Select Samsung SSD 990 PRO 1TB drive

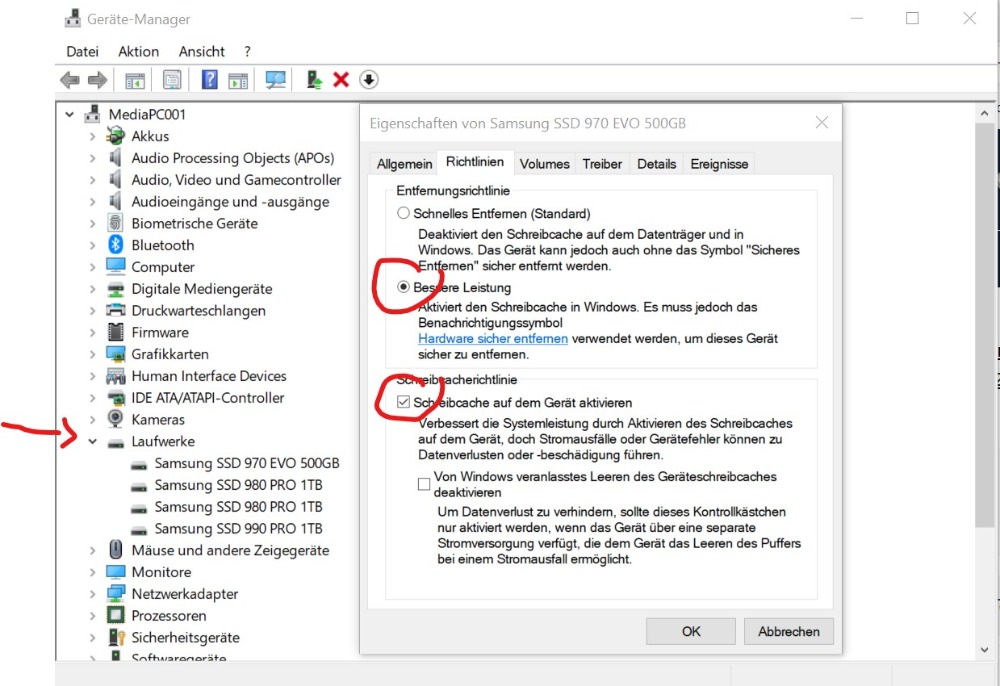(x=238, y=529)
